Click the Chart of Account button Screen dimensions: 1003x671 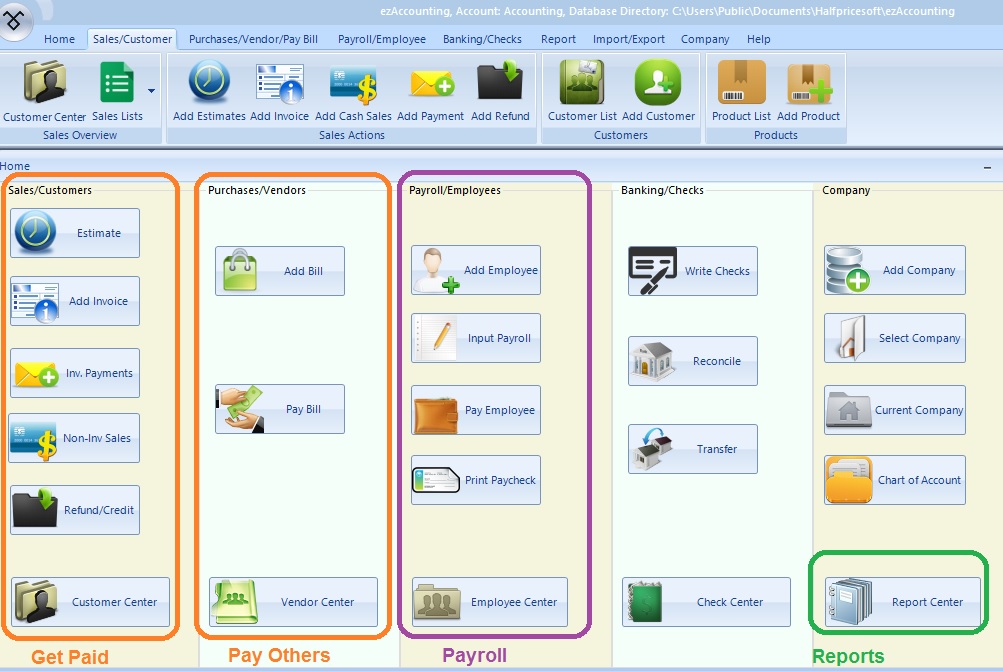(x=895, y=480)
